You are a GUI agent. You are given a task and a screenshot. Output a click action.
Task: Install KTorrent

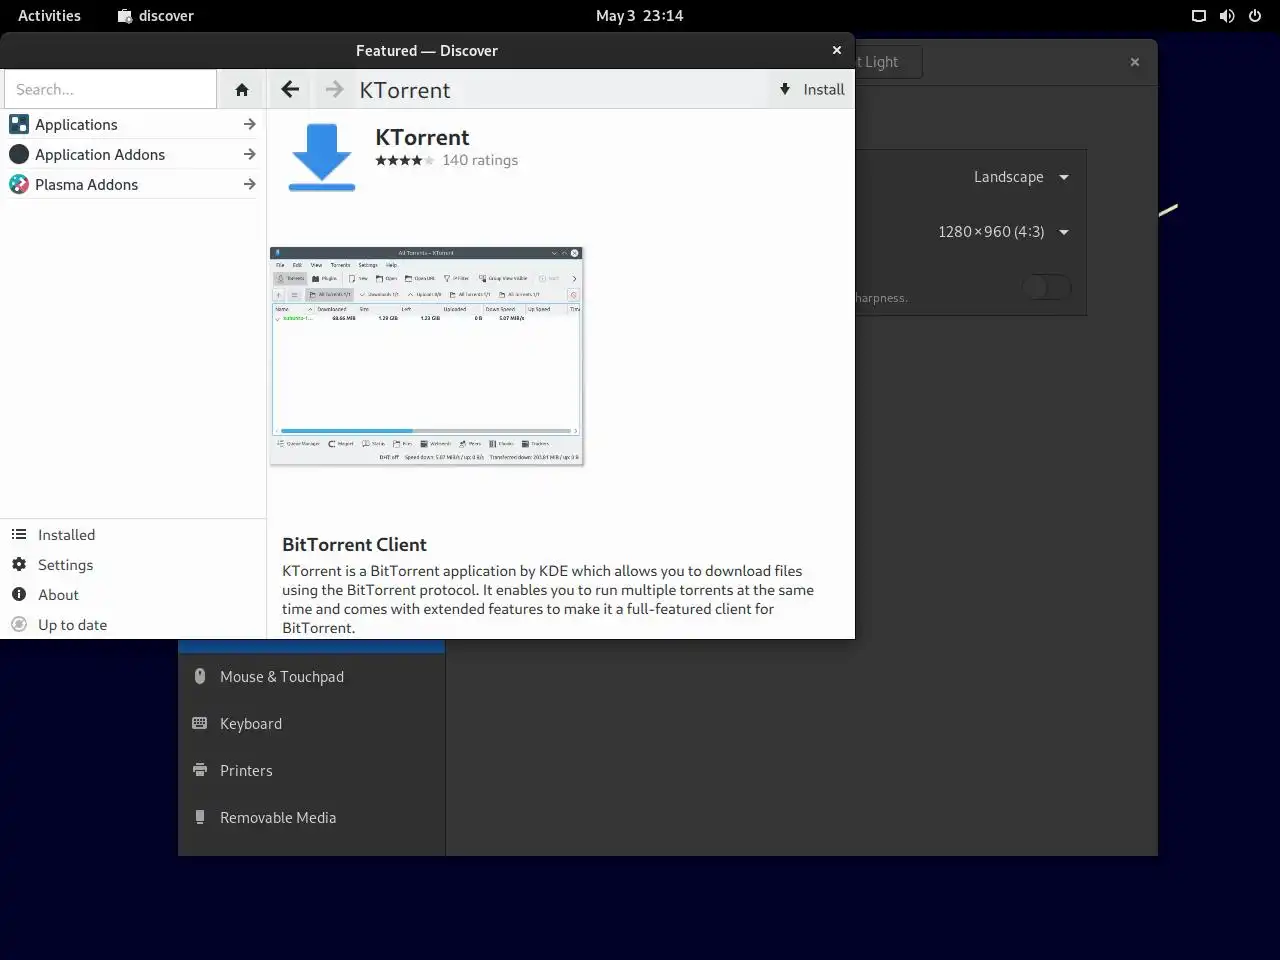[x=812, y=89]
